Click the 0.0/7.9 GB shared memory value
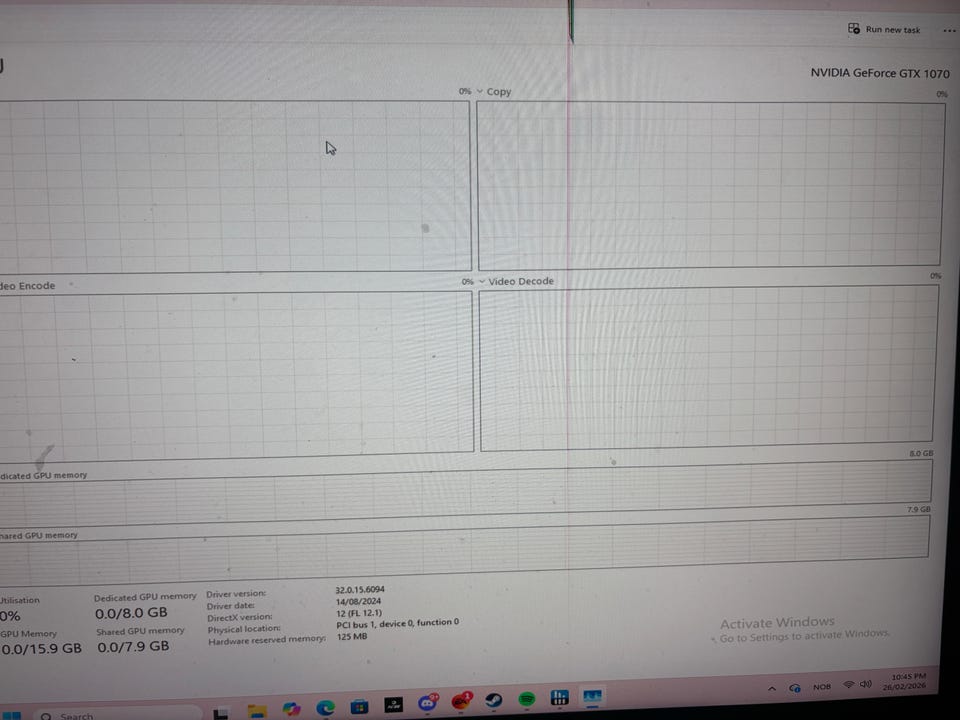Screen dimensions: 960x720 tap(133, 646)
